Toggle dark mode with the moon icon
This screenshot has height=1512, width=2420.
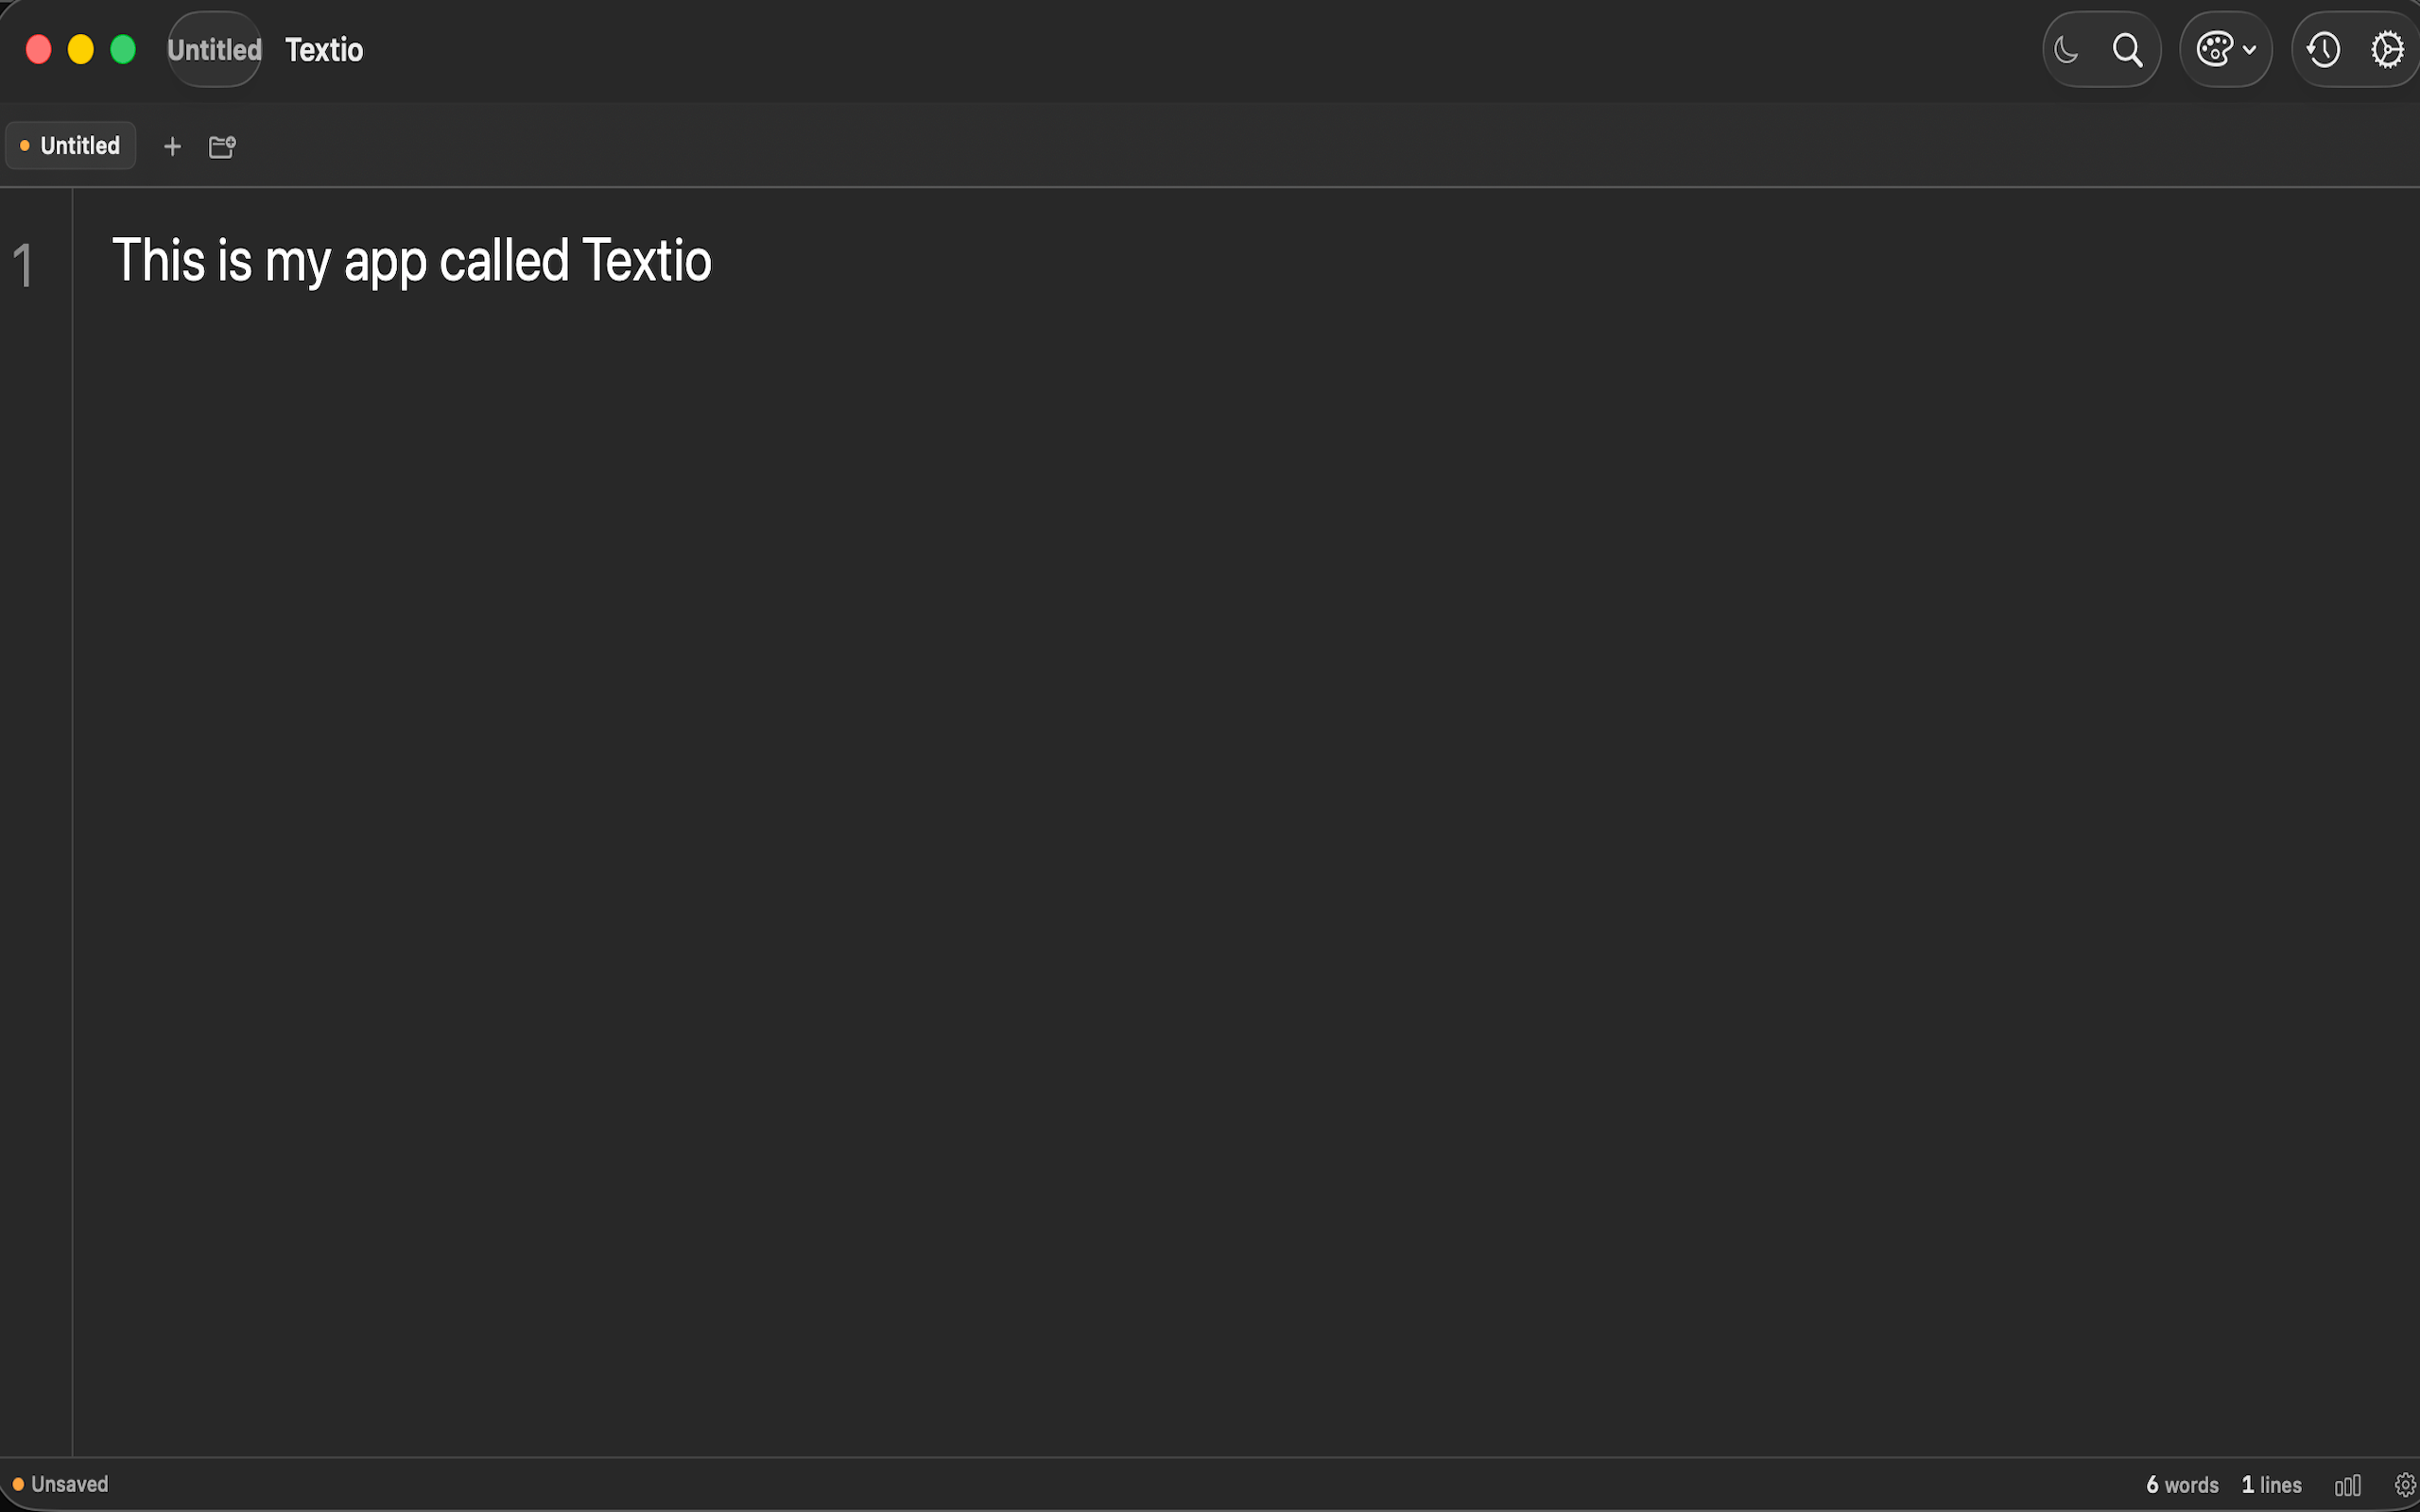(2066, 49)
